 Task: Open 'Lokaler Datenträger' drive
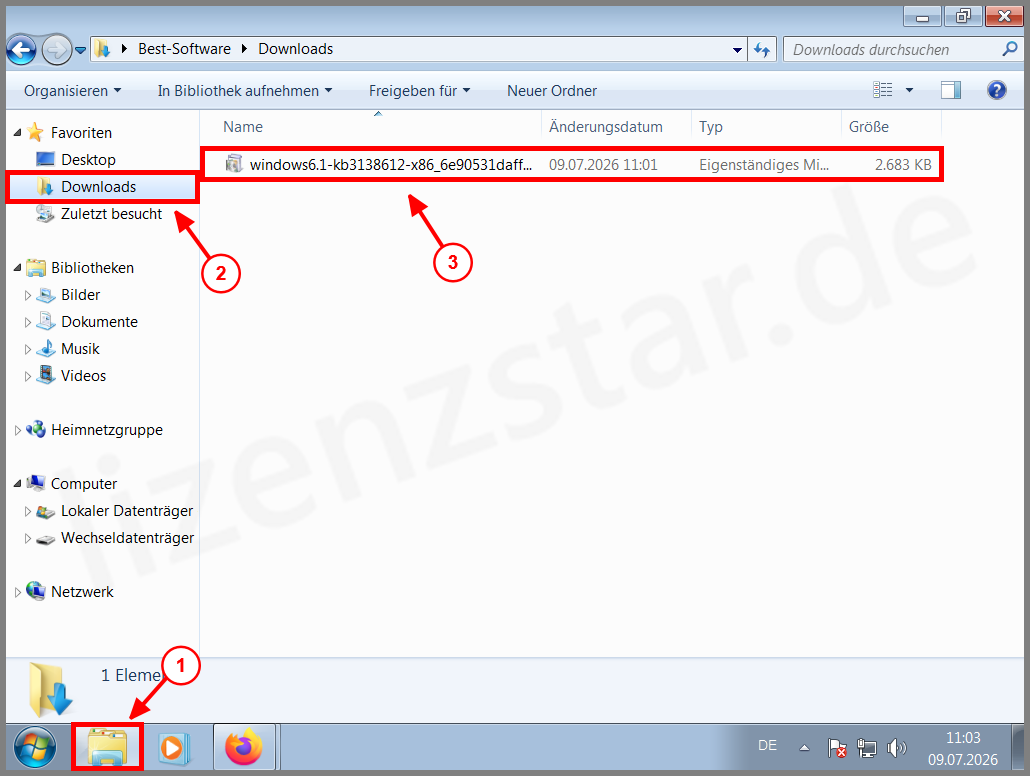pos(127,511)
